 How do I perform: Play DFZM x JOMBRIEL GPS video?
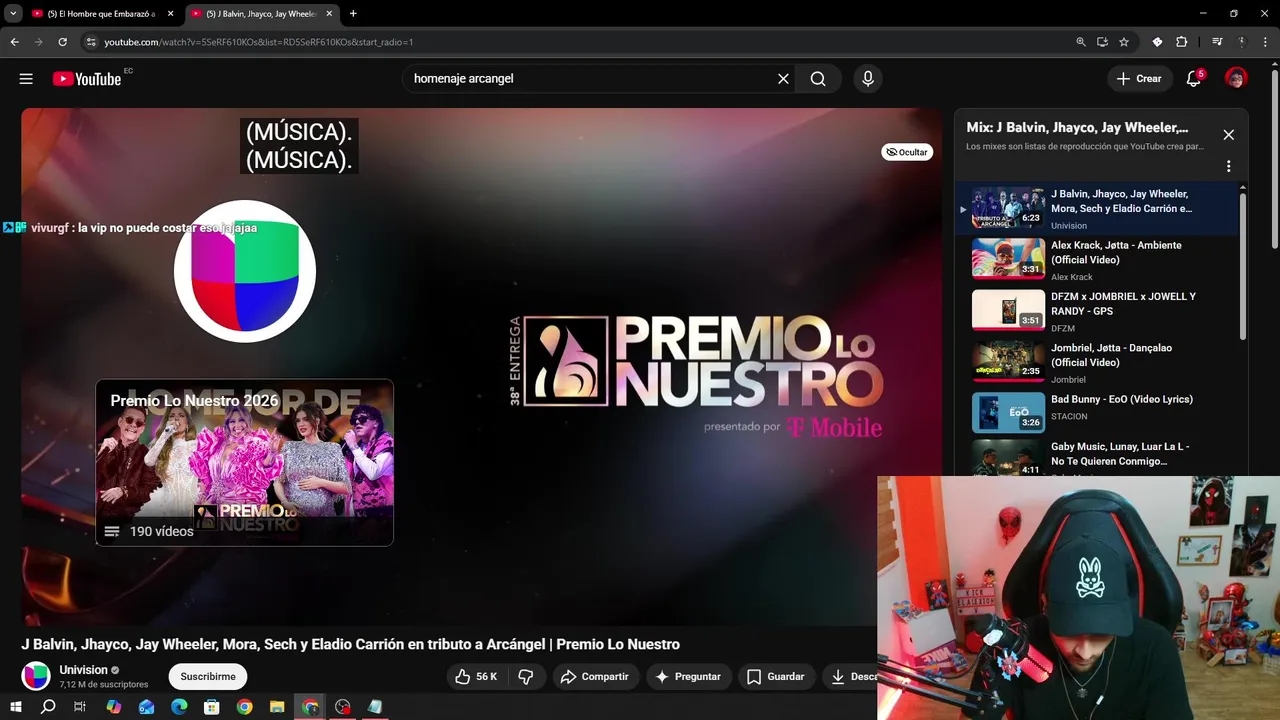tap(1099, 311)
